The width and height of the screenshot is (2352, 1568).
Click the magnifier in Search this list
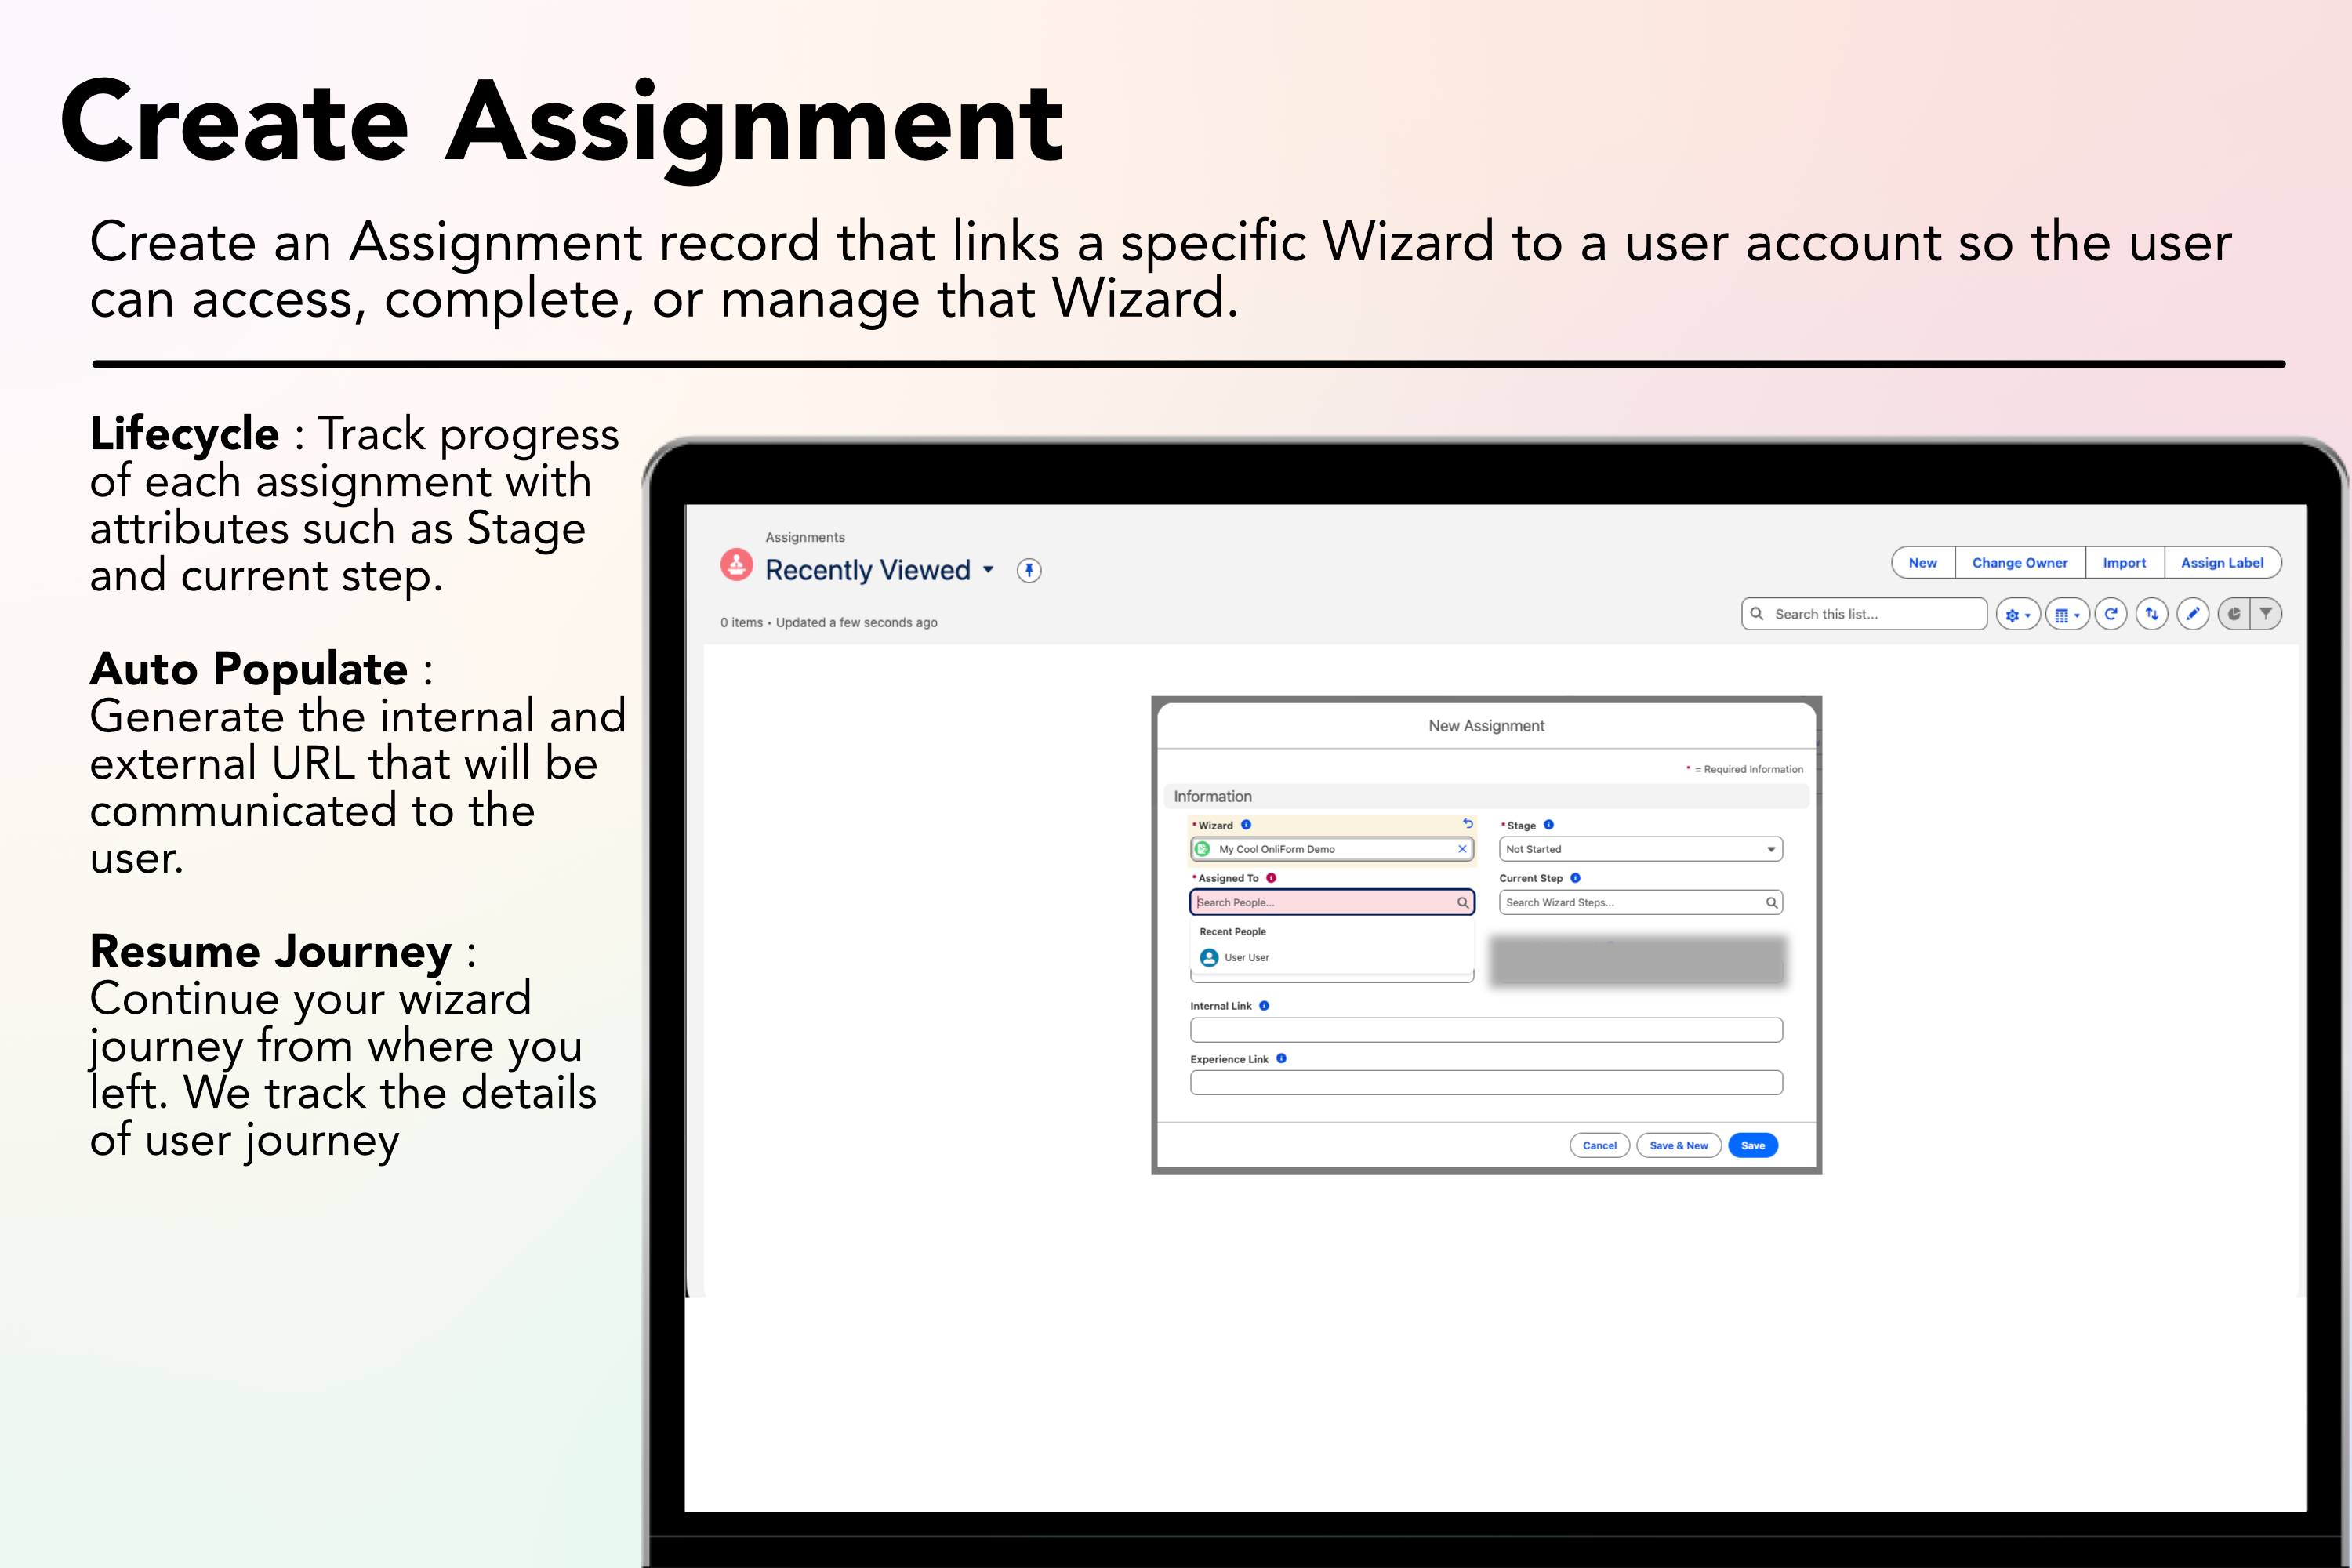1757,614
